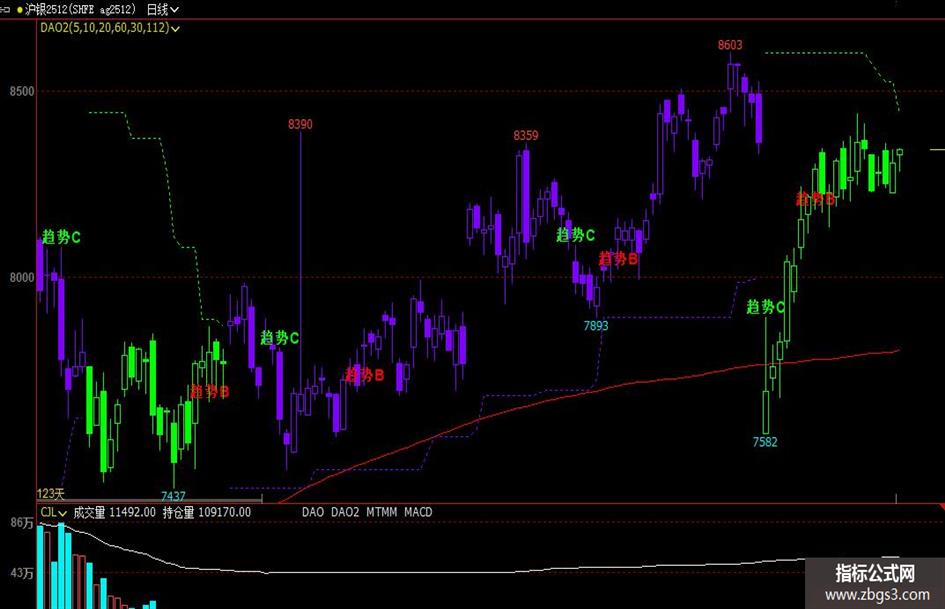Switch to the DAO2 indicator tab

click(x=345, y=512)
